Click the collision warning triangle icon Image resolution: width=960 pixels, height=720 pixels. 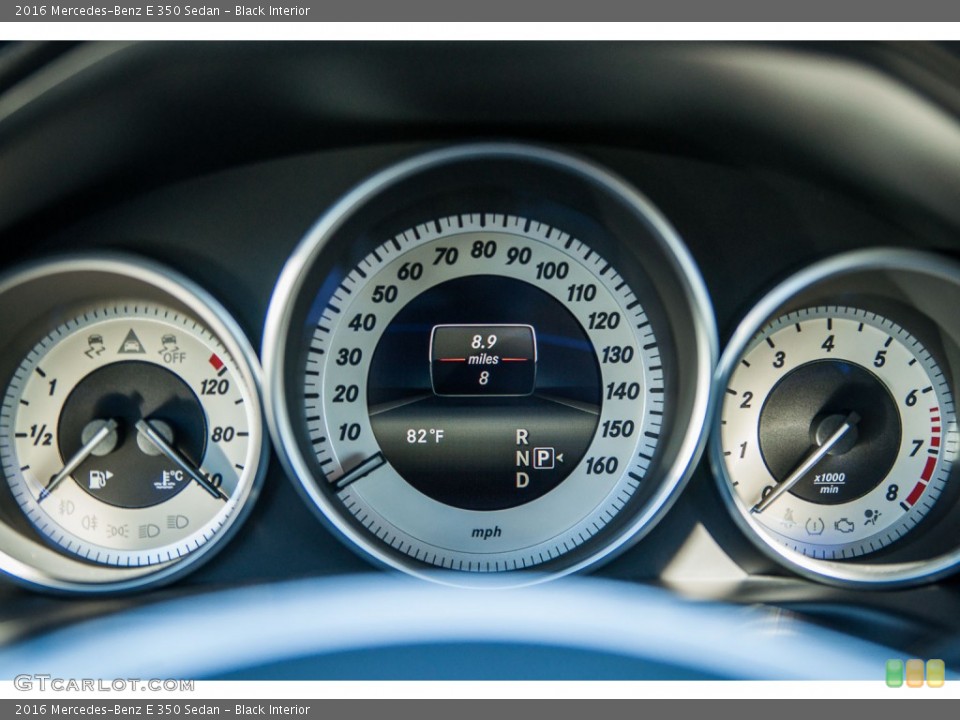pos(131,342)
